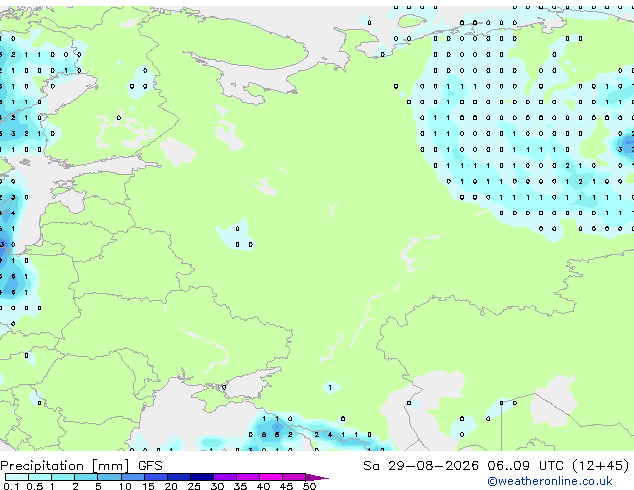Viewport: 634px width, 490px height.
Task: Click the 0.5–1 mm legend color swatch
Action: pos(40,477)
